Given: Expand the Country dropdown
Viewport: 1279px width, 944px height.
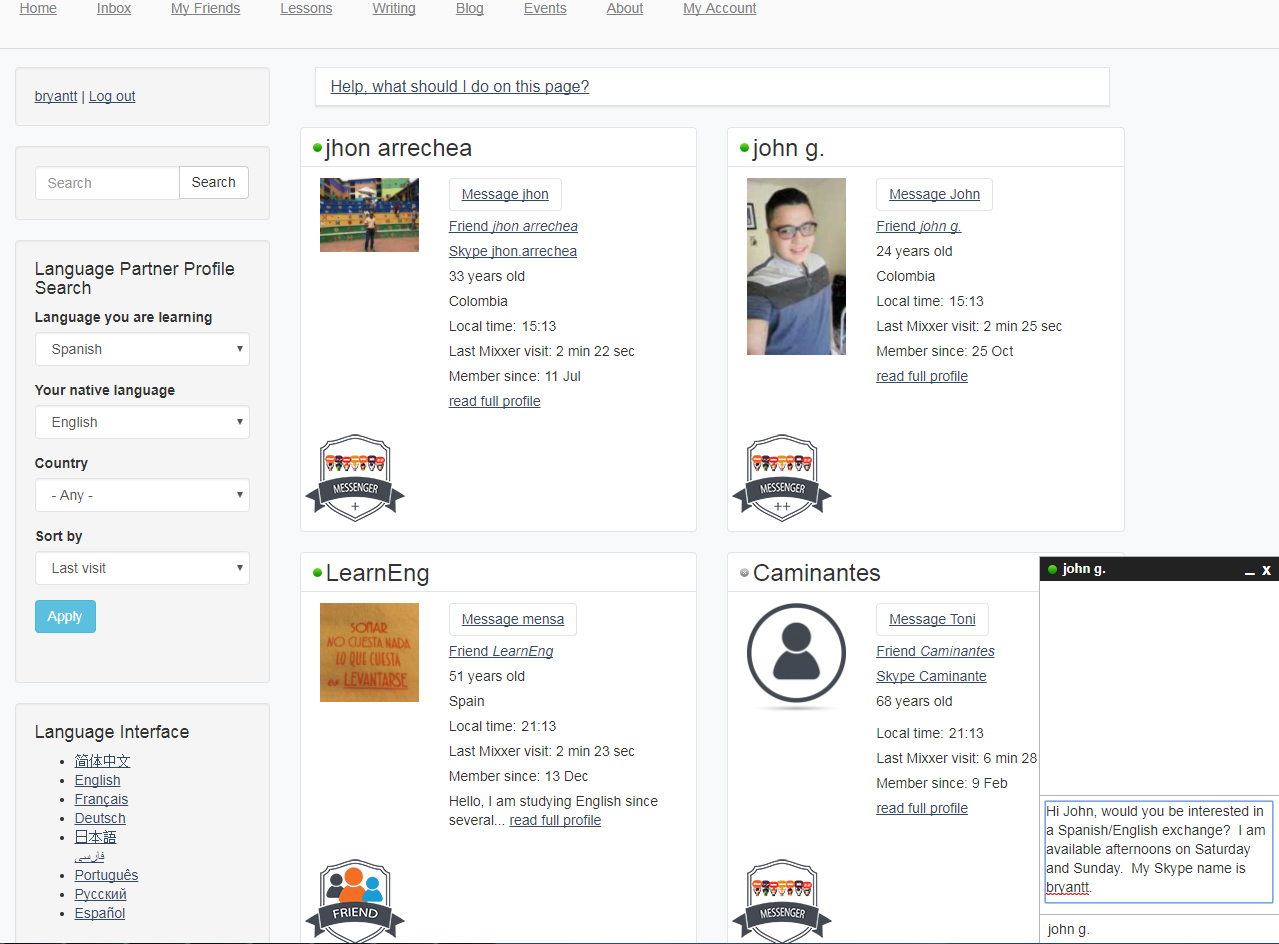Looking at the screenshot, I should (142, 495).
